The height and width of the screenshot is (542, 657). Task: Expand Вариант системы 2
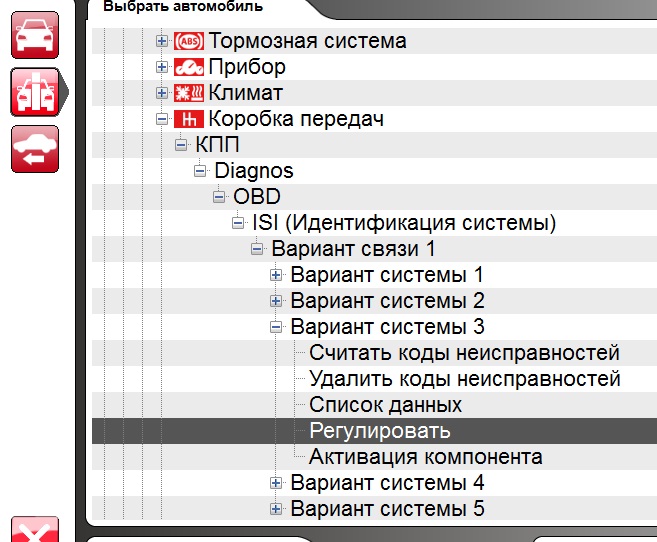click(x=276, y=301)
